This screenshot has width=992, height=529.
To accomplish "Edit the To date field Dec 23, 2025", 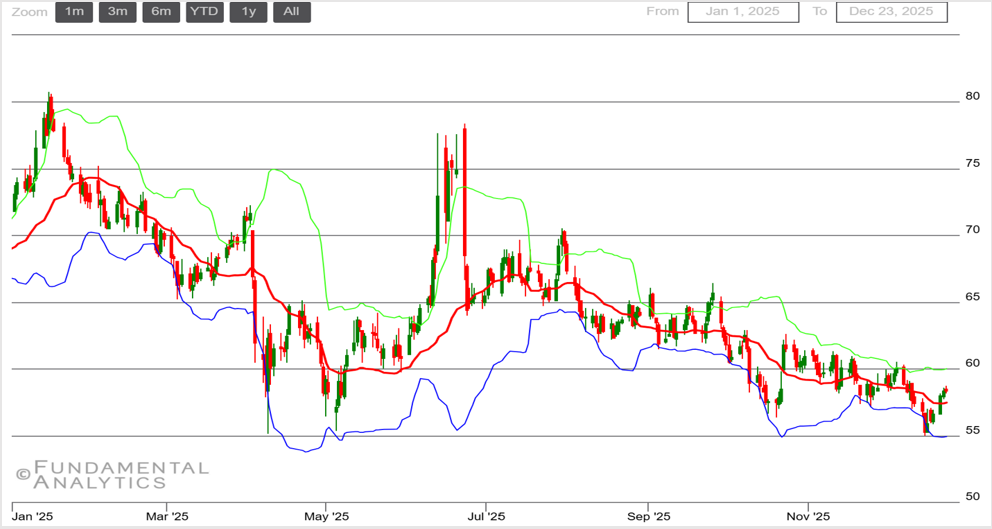I will click(891, 12).
